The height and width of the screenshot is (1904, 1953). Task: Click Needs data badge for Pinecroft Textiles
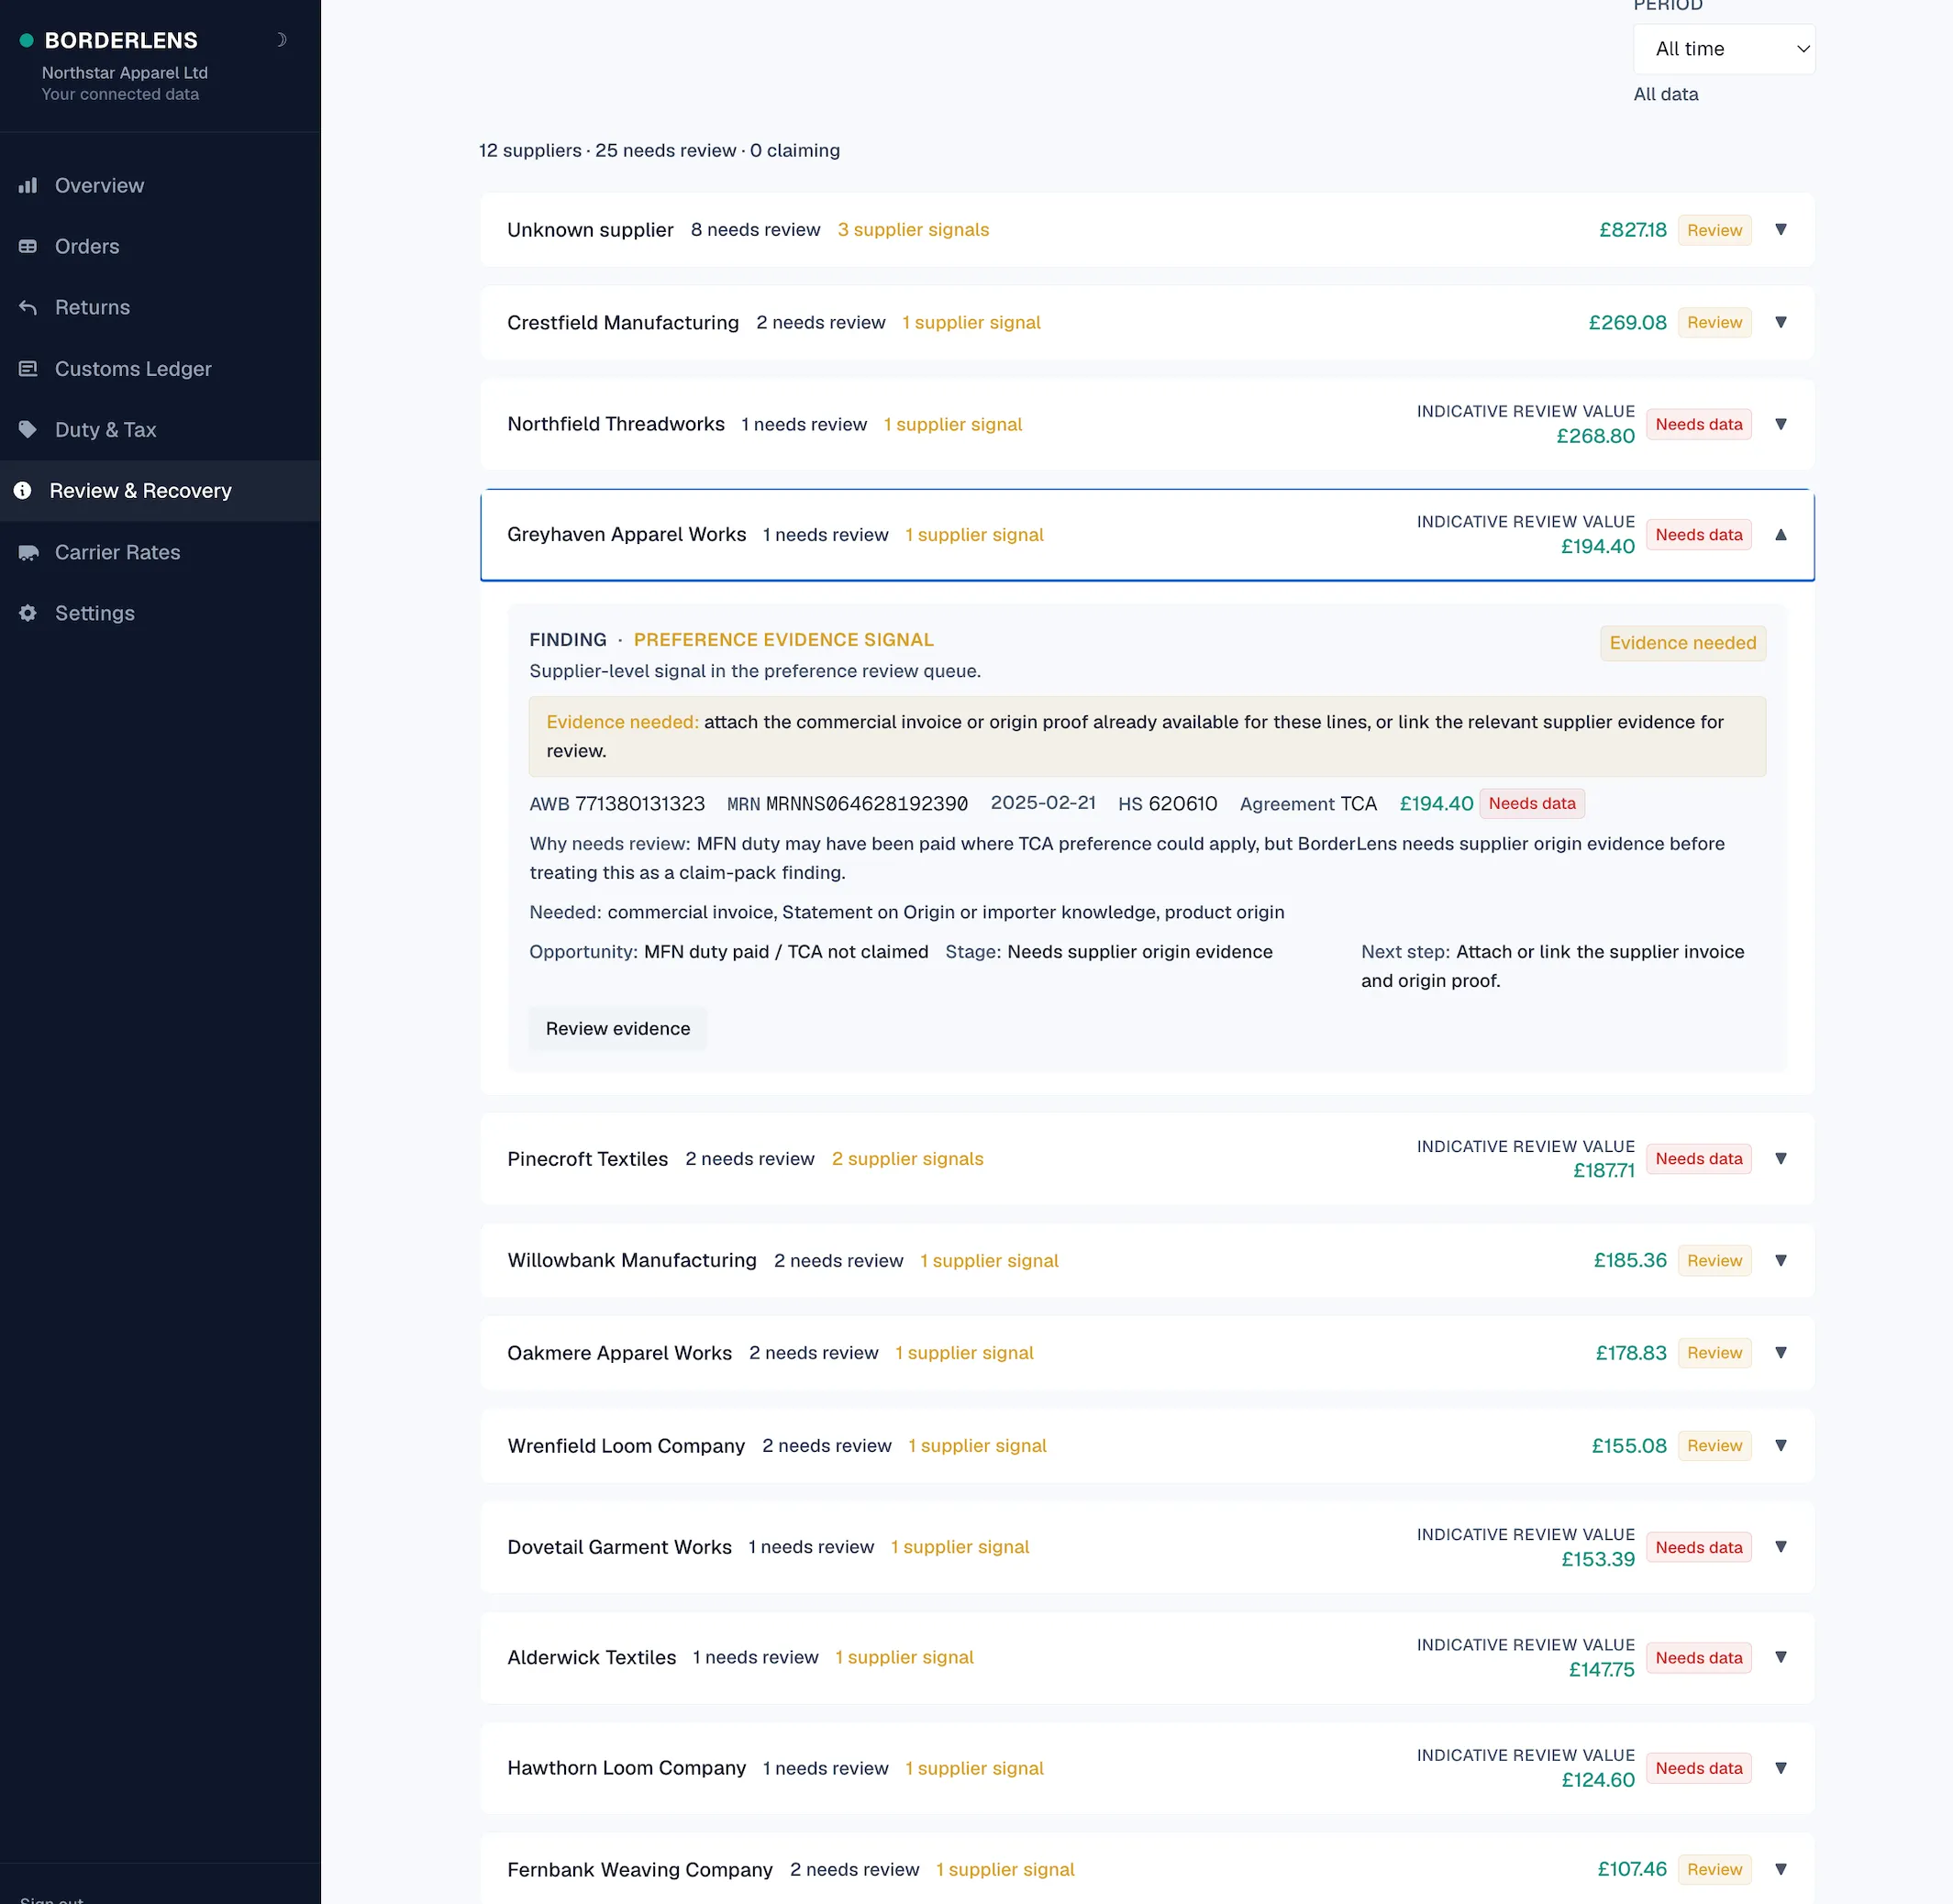(x=1698, y=1159)
